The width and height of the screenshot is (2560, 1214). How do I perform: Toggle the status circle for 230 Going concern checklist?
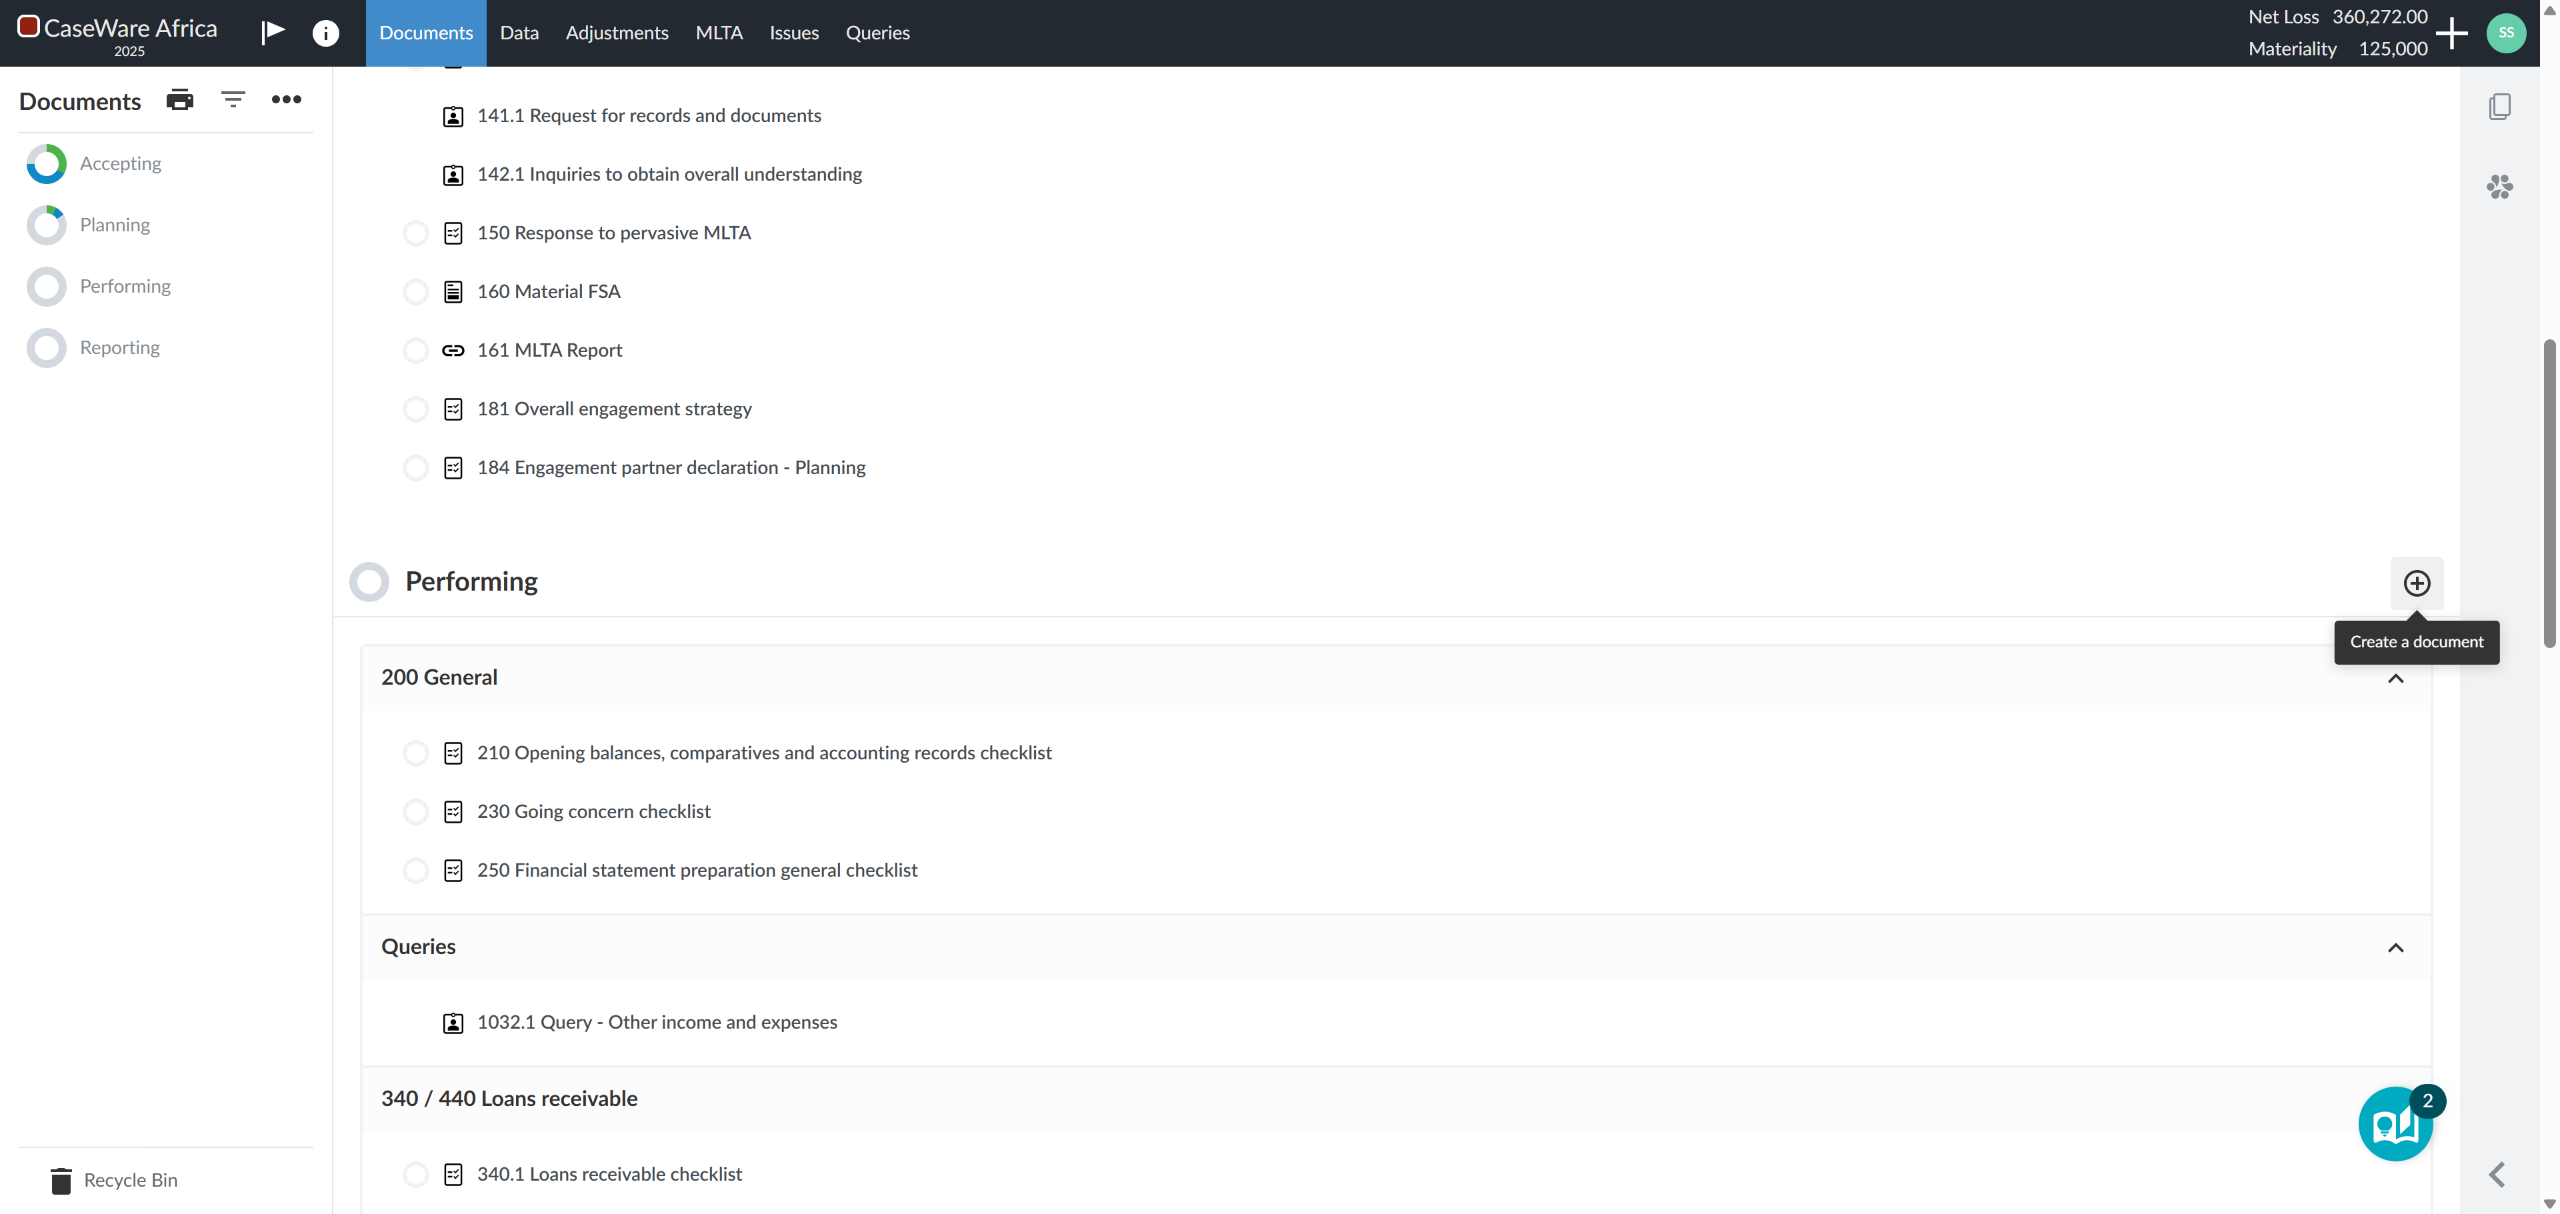click(416, 812)
